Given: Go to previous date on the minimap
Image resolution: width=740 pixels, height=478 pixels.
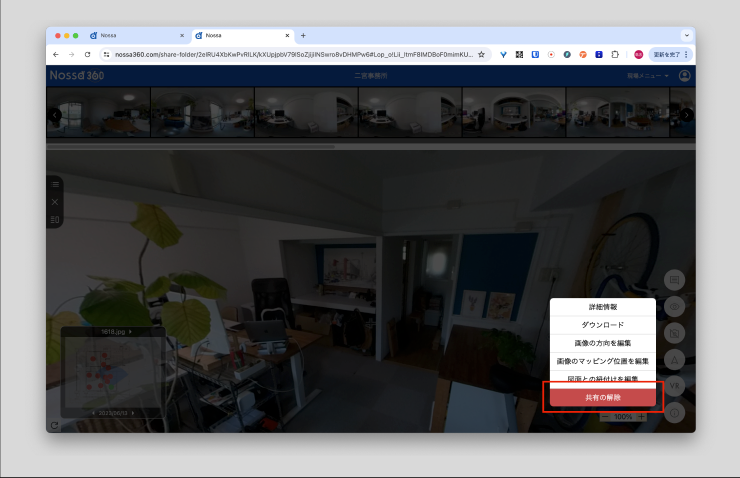Looking at the screenshot, I should click(x=93, y=413).
